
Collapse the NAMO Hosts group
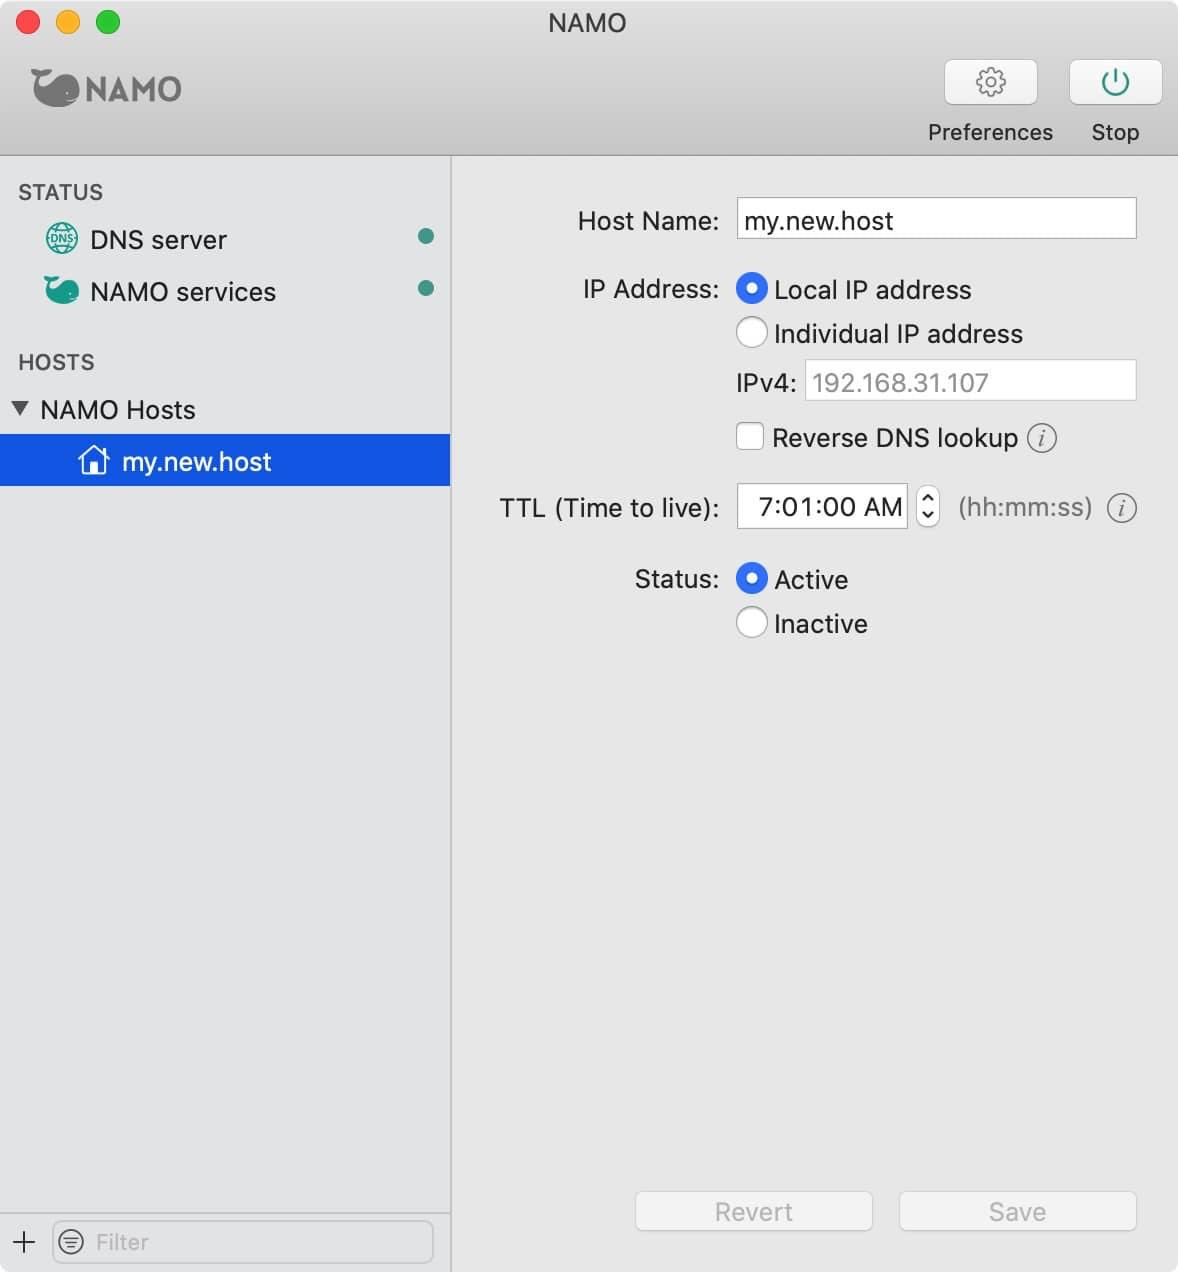20,409
